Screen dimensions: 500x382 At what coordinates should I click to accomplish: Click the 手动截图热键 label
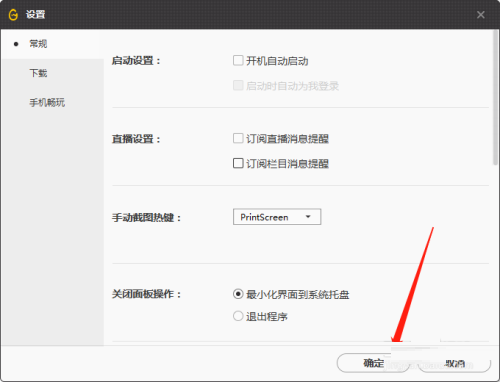146,218
